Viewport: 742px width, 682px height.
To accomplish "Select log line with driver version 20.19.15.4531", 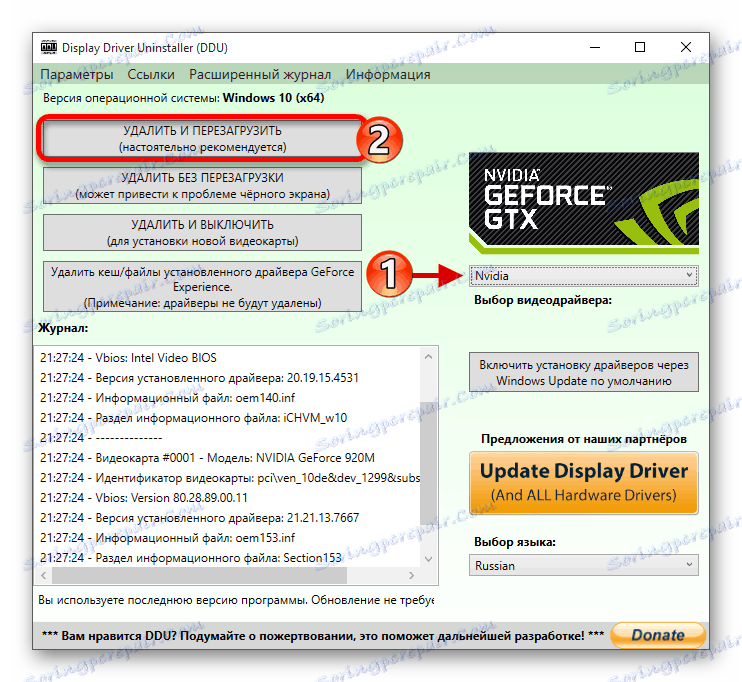I will click(x=199, y=378).
